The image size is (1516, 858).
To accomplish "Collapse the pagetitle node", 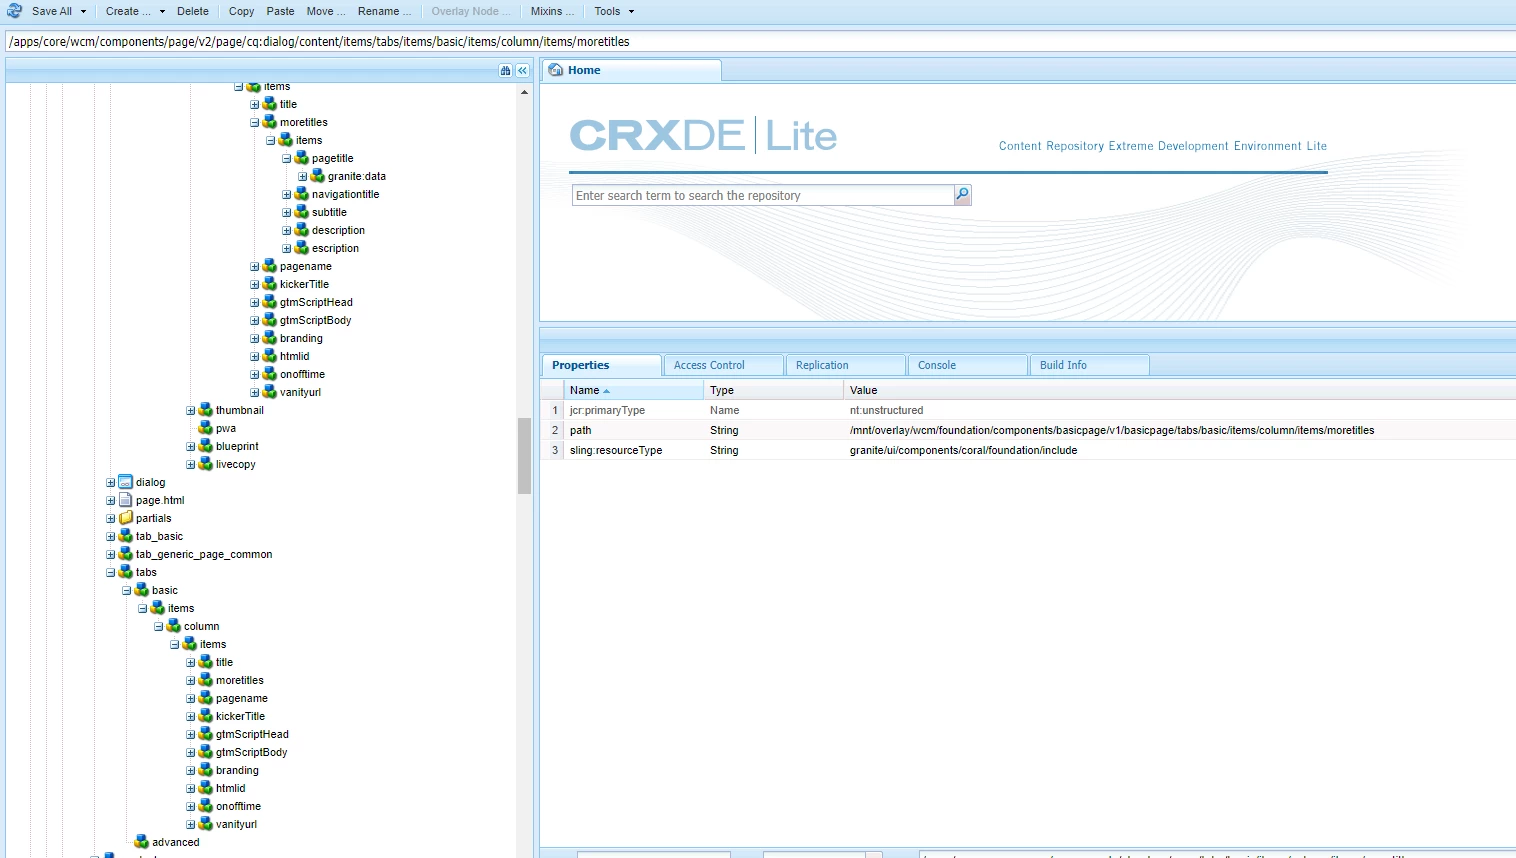I will (286, 158).
